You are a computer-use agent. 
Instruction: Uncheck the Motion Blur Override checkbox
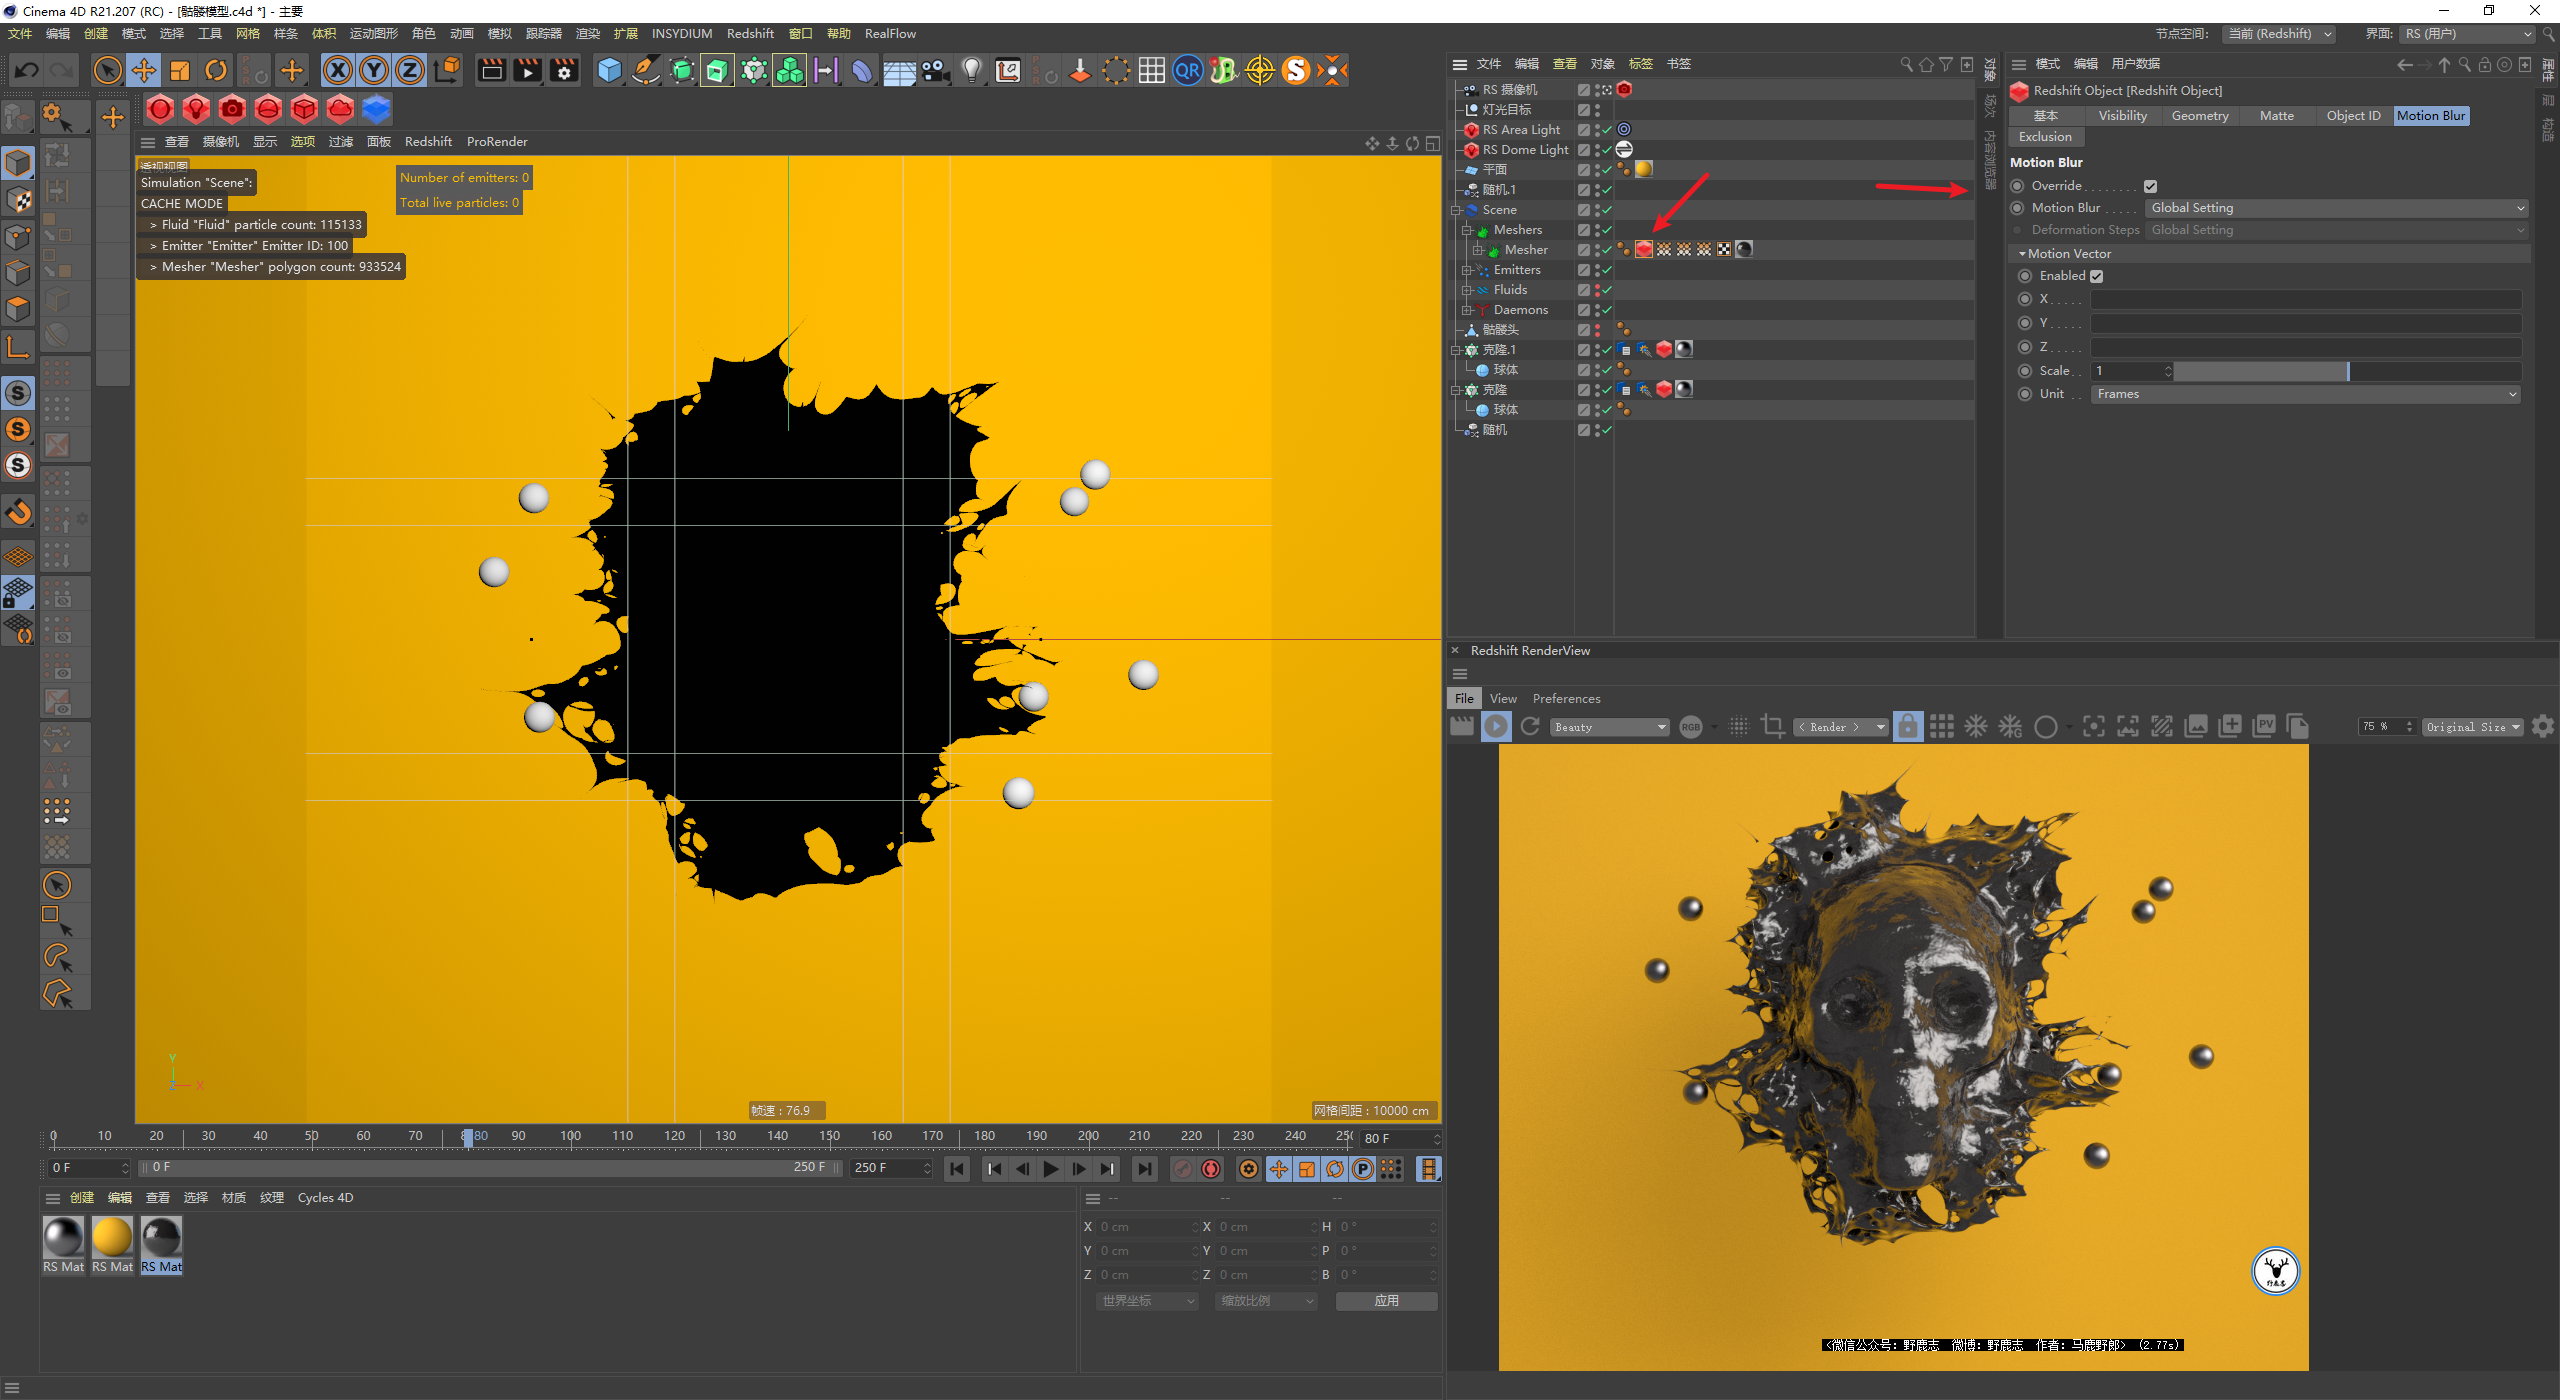click(x=2150, y=186)
